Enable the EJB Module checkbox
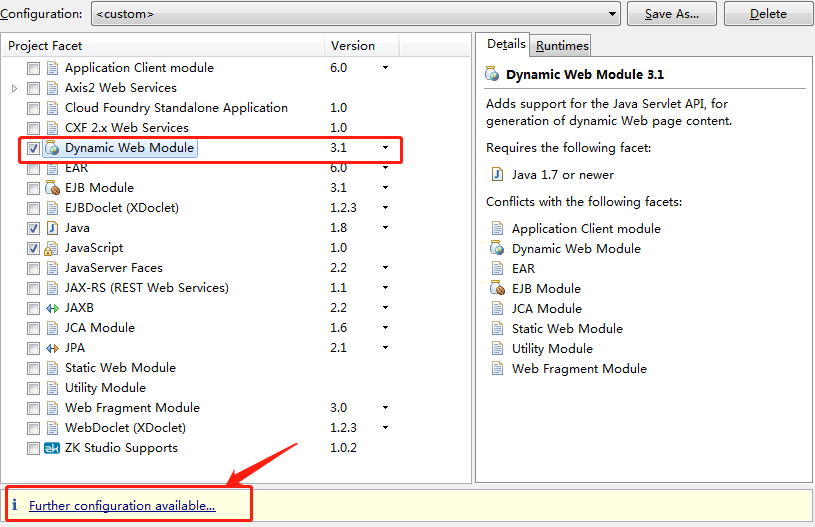 pos(33,189)
